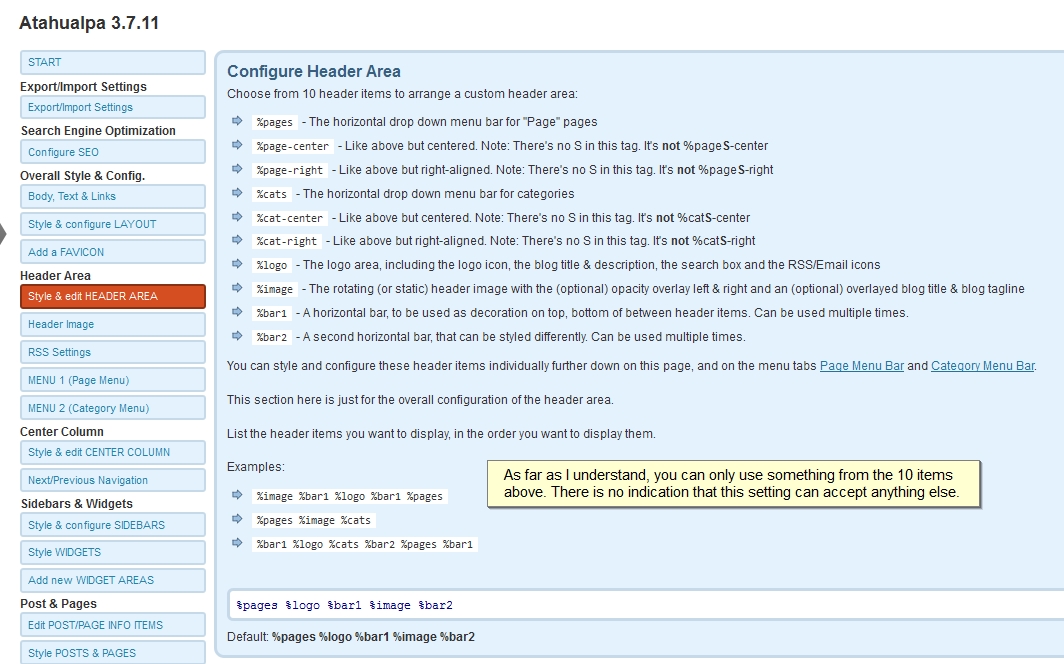Click the Sidebars & Widgets sidebar heading
This screenshot has height=664, width=1064.
coord(77,504)
